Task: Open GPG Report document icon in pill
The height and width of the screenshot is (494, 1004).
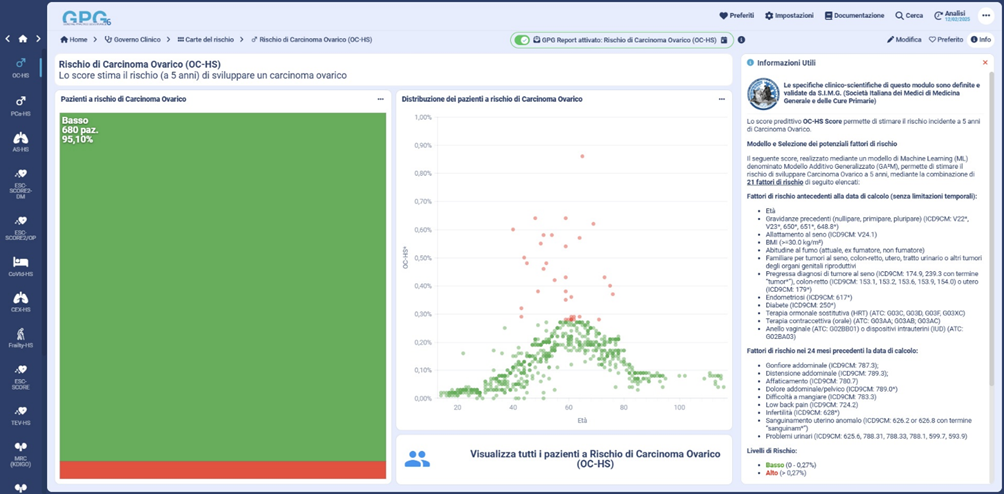Action: click(723, 40)
